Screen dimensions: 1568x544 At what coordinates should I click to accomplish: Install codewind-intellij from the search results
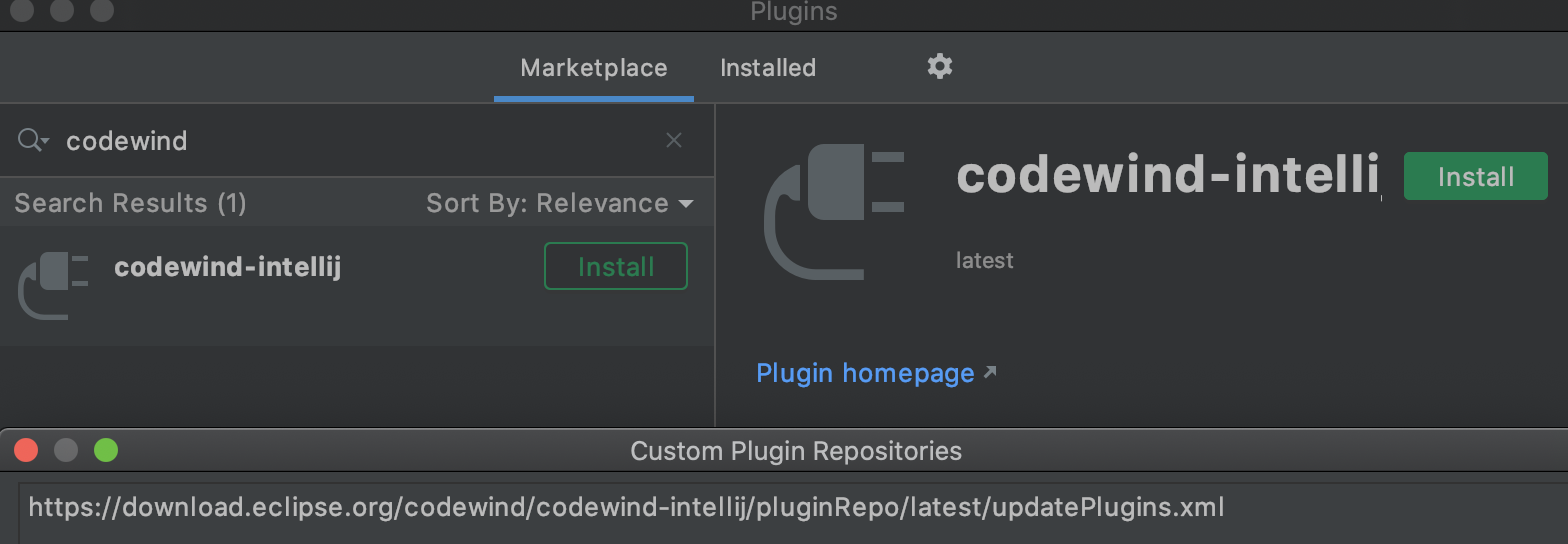pos(616,266)
